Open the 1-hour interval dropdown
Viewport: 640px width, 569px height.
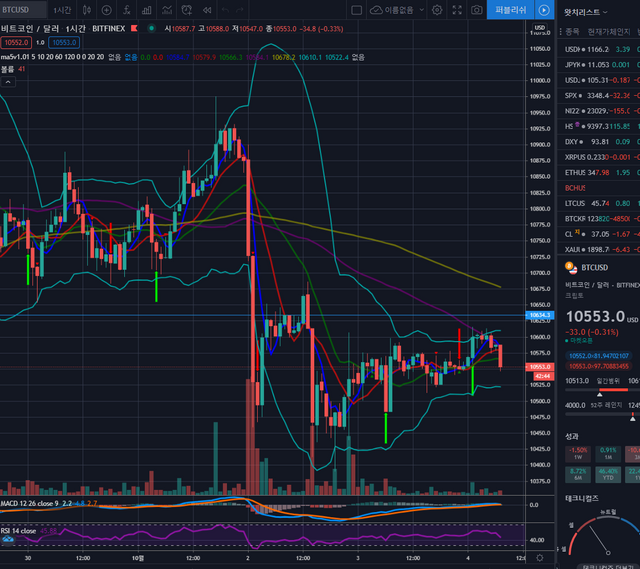tap(62, 10)
